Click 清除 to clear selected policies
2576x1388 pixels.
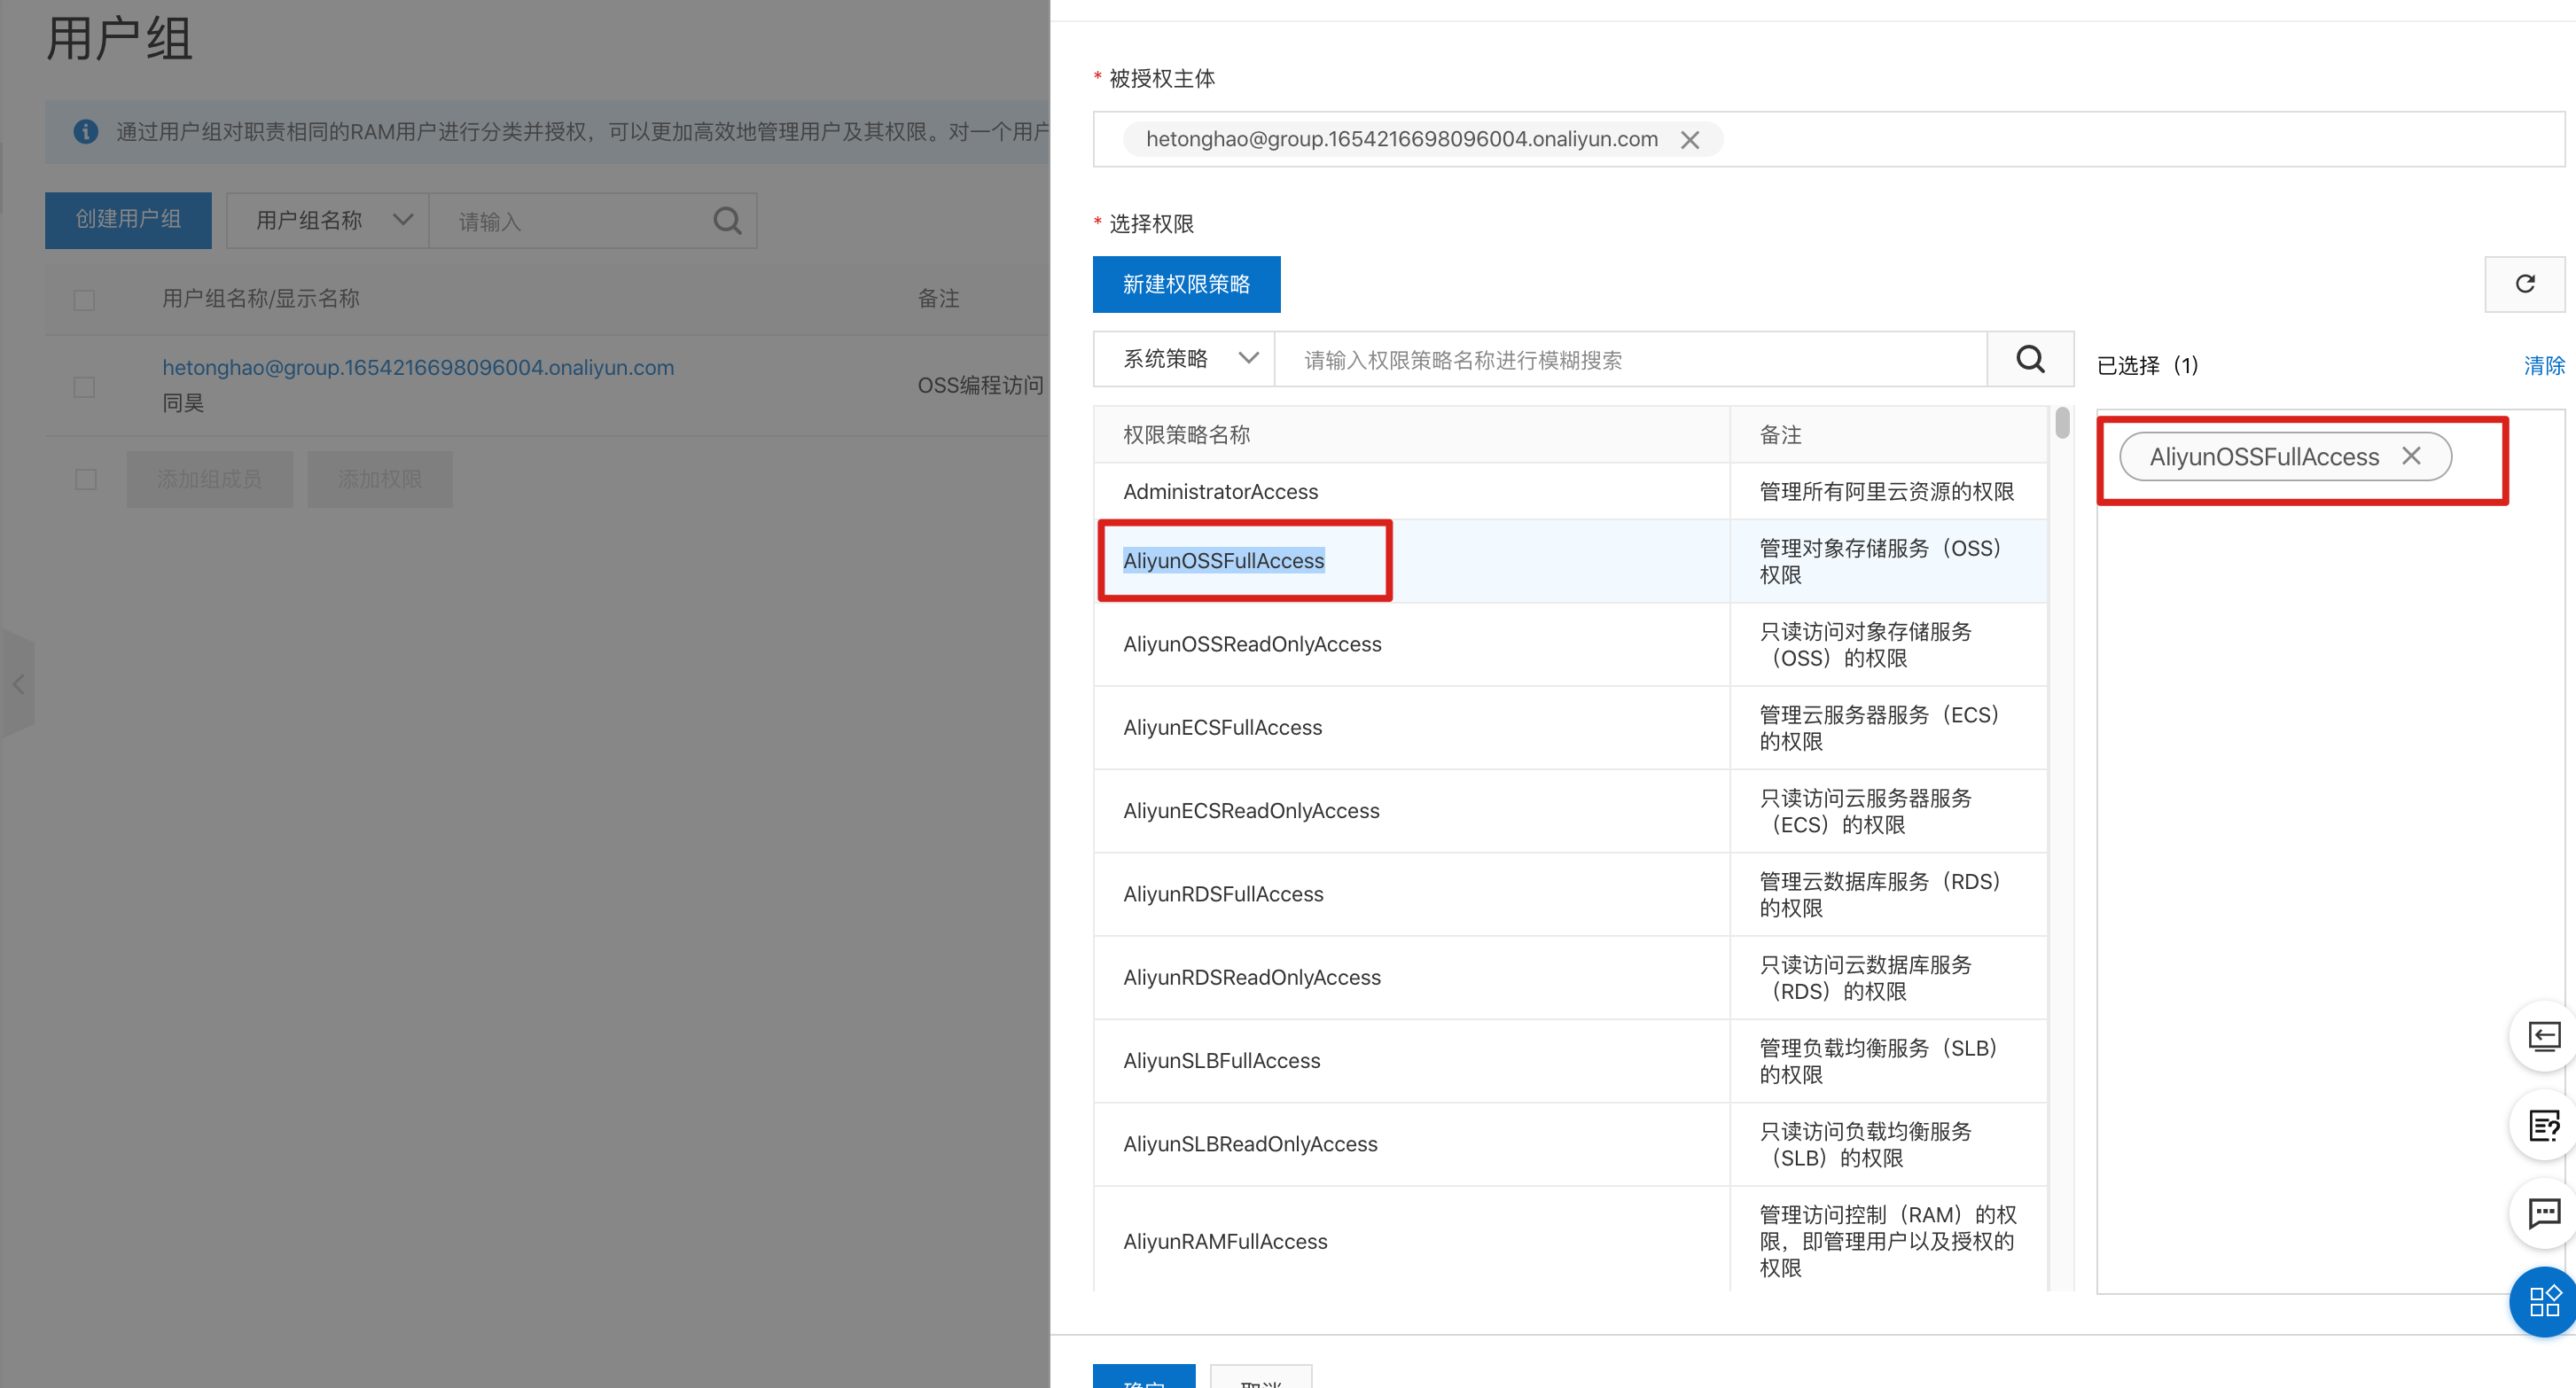coord(2543,365)
